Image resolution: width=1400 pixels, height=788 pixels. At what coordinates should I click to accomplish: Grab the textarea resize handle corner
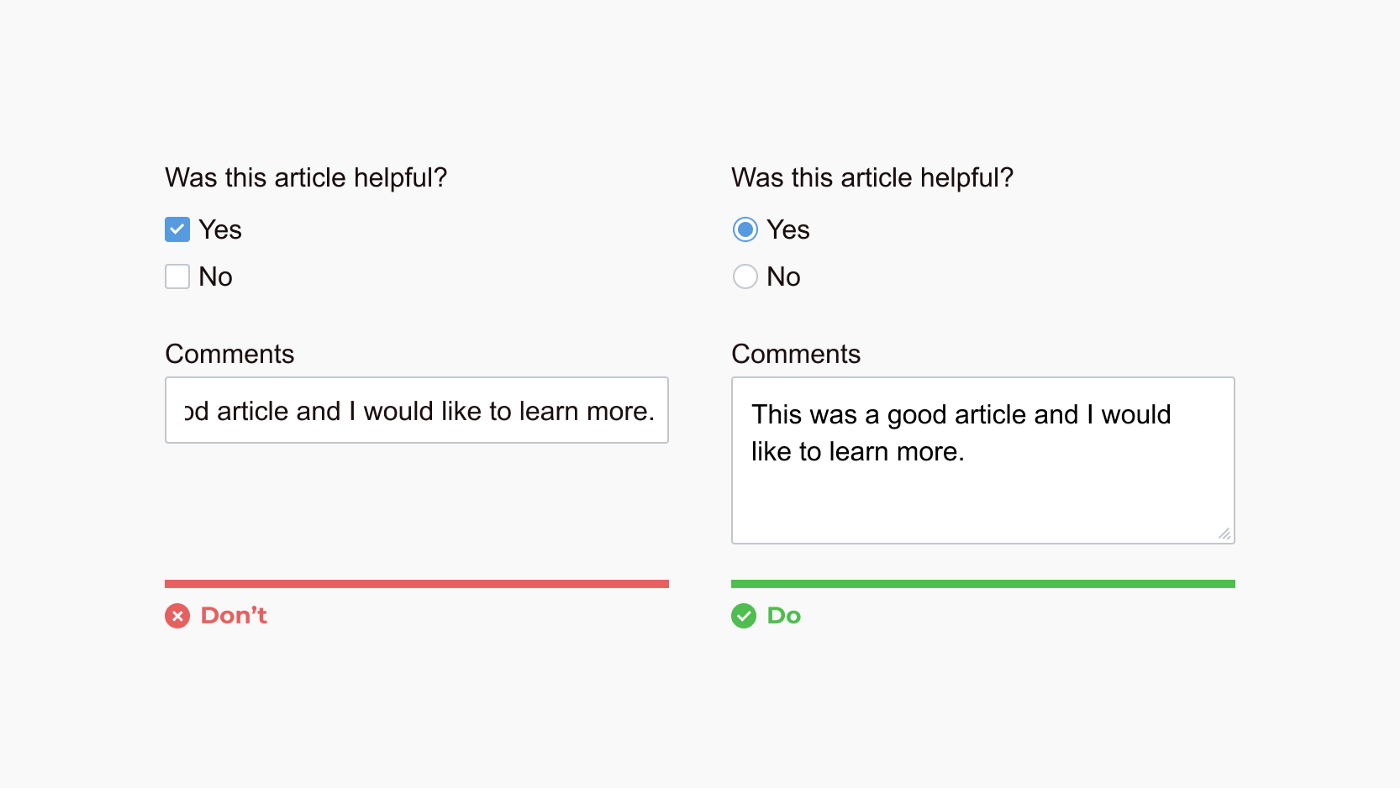click(1225, 534)
